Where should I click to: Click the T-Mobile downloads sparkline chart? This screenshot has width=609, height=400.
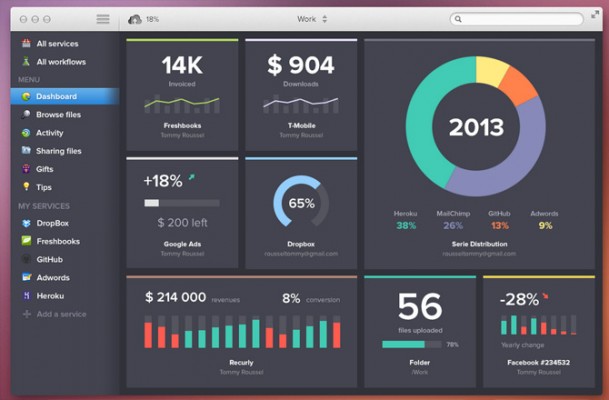click(301, 104)
